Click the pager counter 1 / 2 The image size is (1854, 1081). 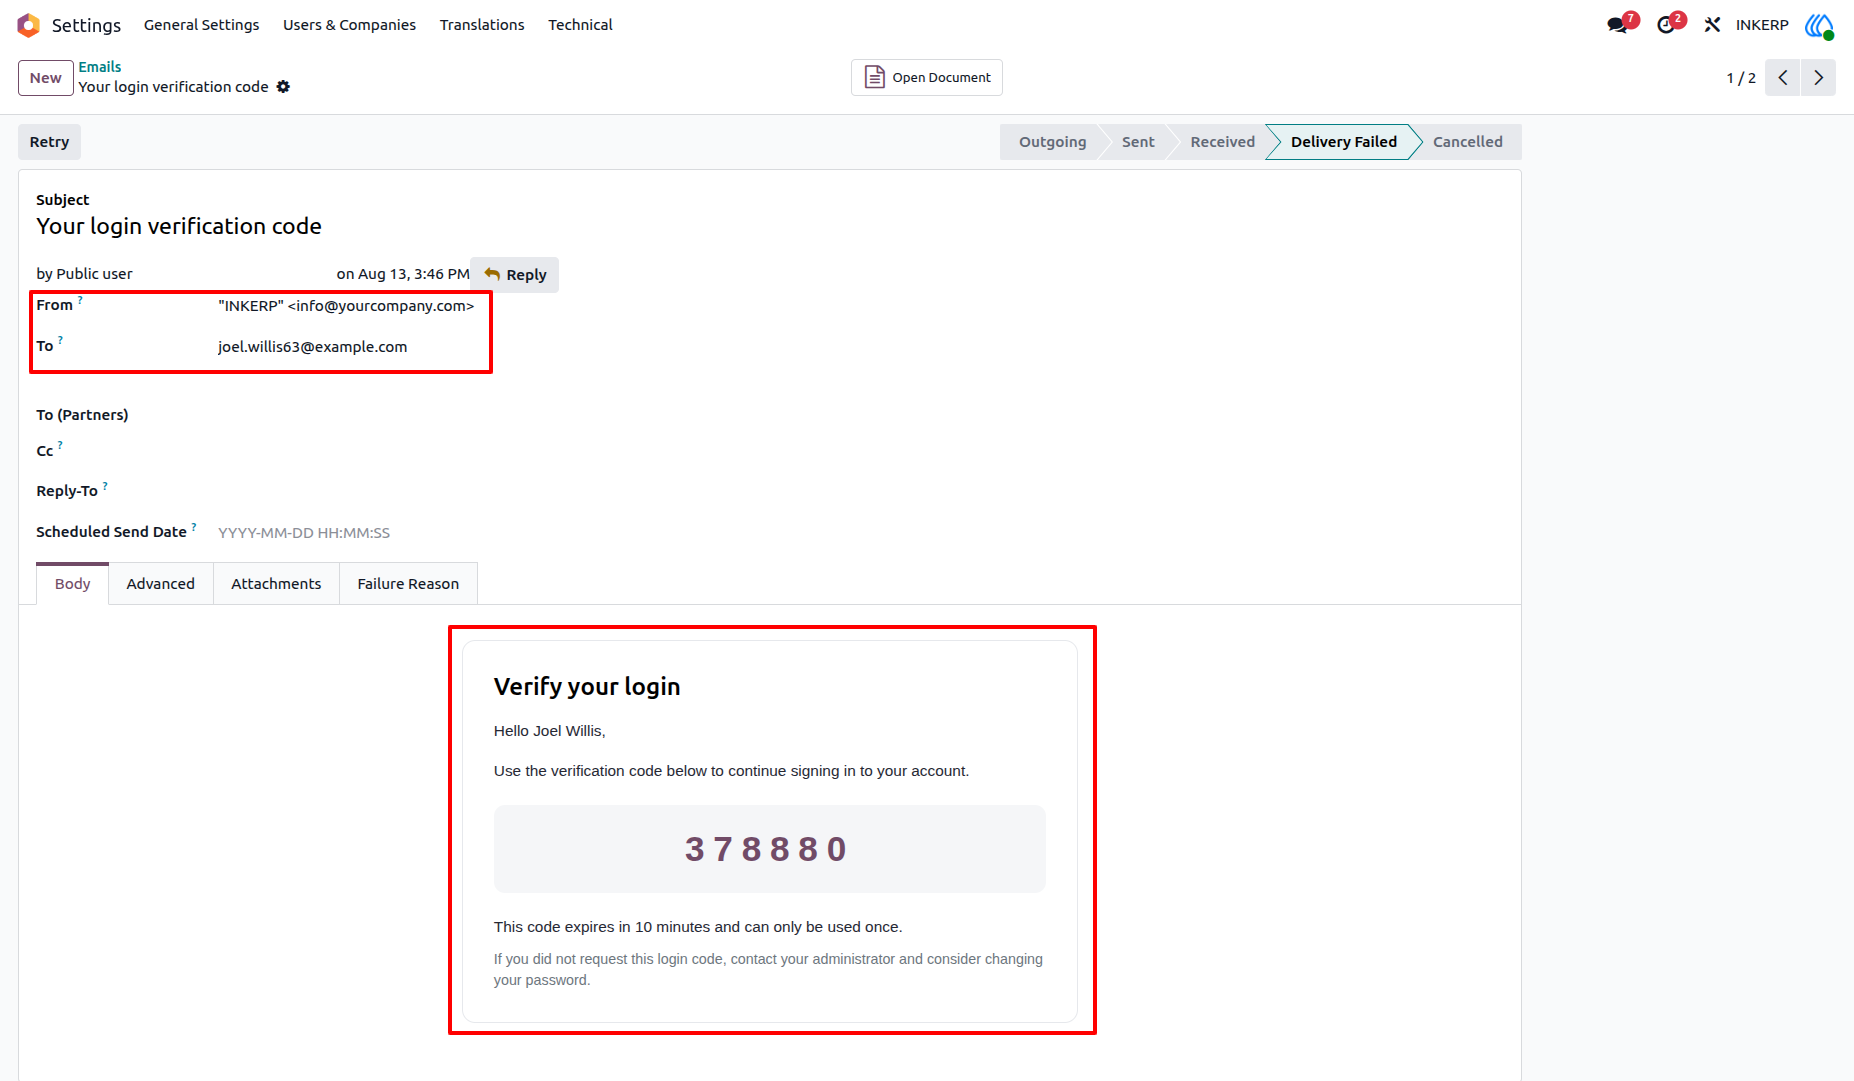pyautogui.click(x=1741, y=78)
